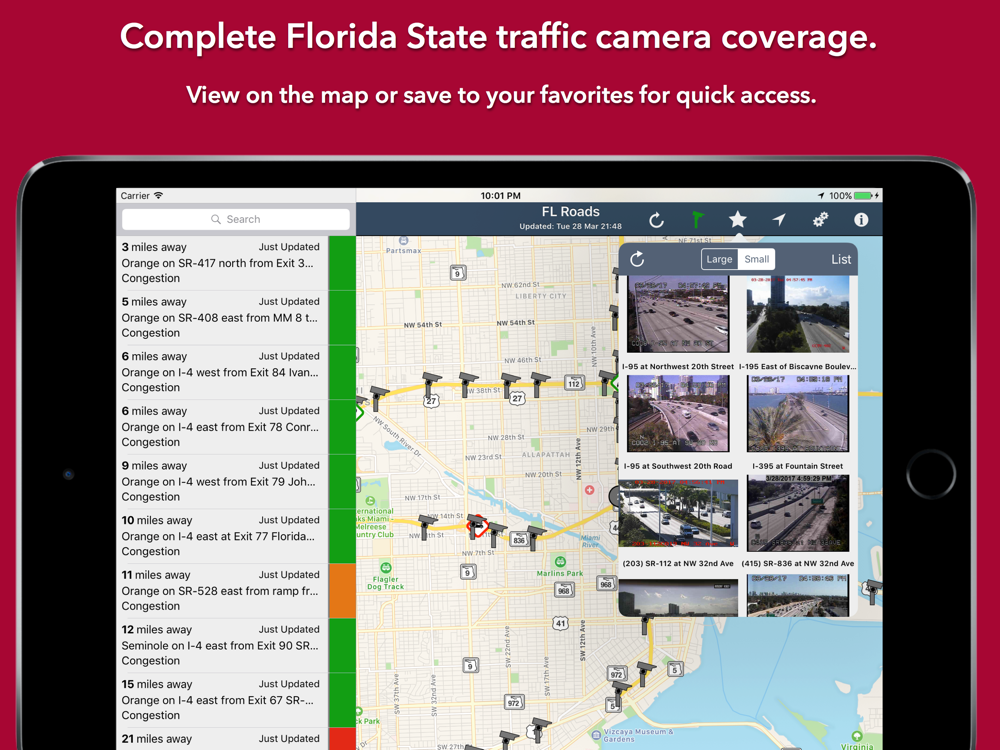Show app info with the info icon
The width and height of the screenshot is (1000, 750).
click(x=861, y=219)
